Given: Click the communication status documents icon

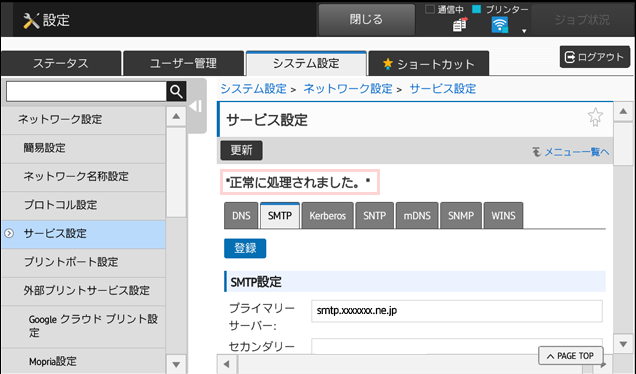Looking at the screenshot, I should 460,24.
